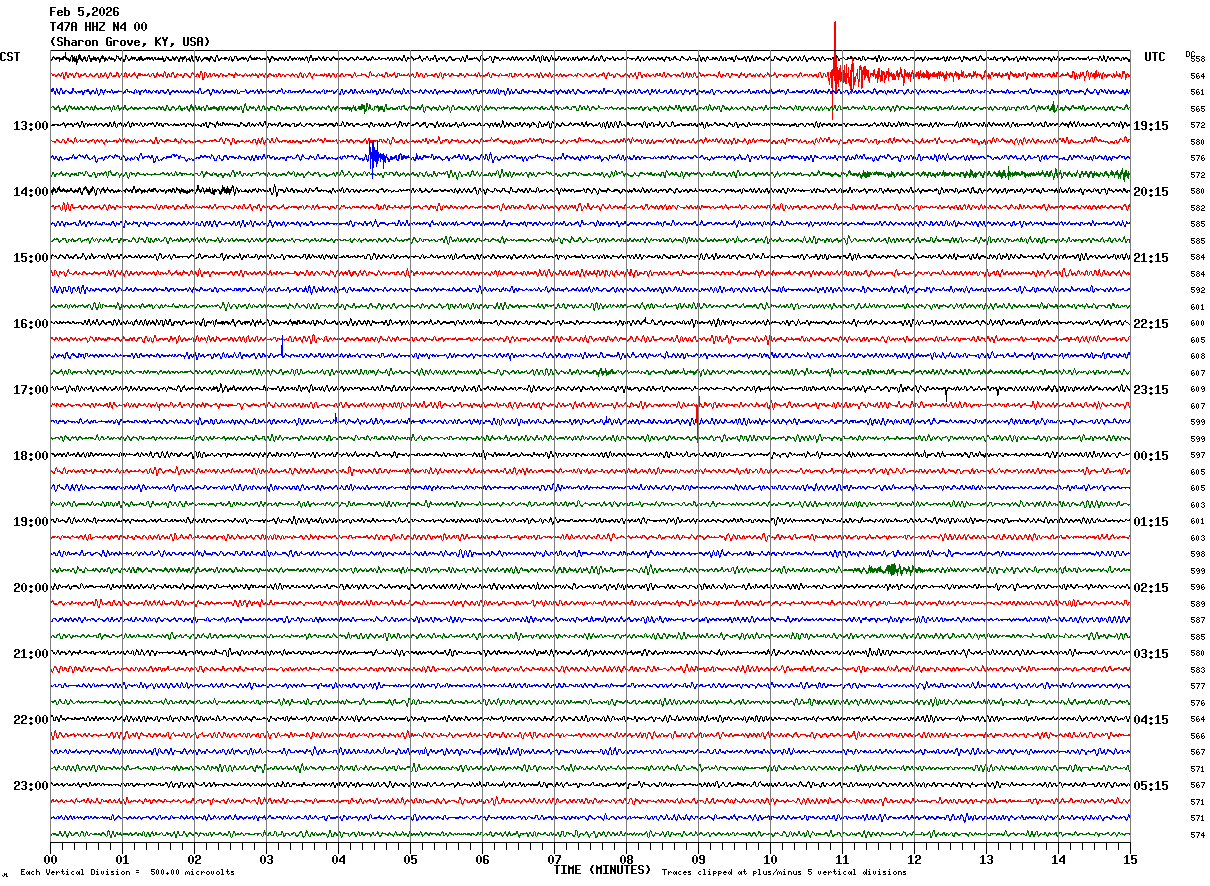Click the DC value '609'
The height and width of the screenshot is (886, 1210).
(x=1197, y=390)
